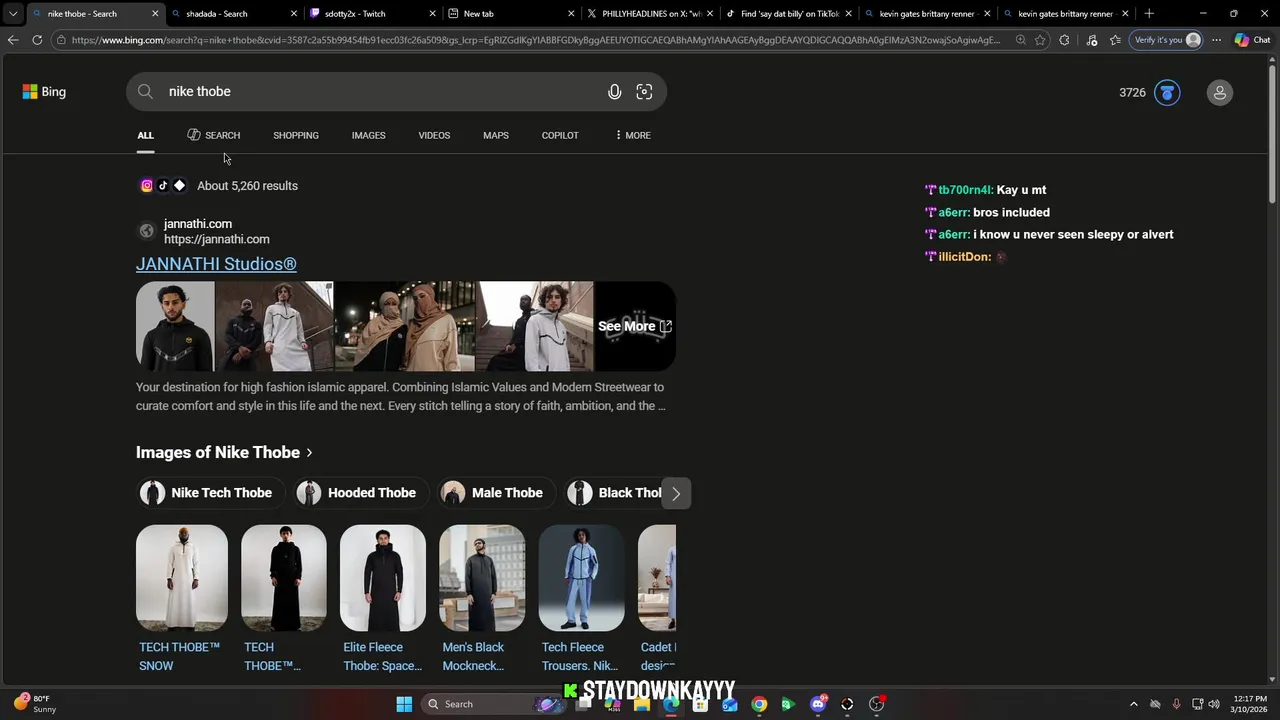Click the result source icons next to results count
The width and height of the screenshot is (1280, 720).
pos(163,186)
